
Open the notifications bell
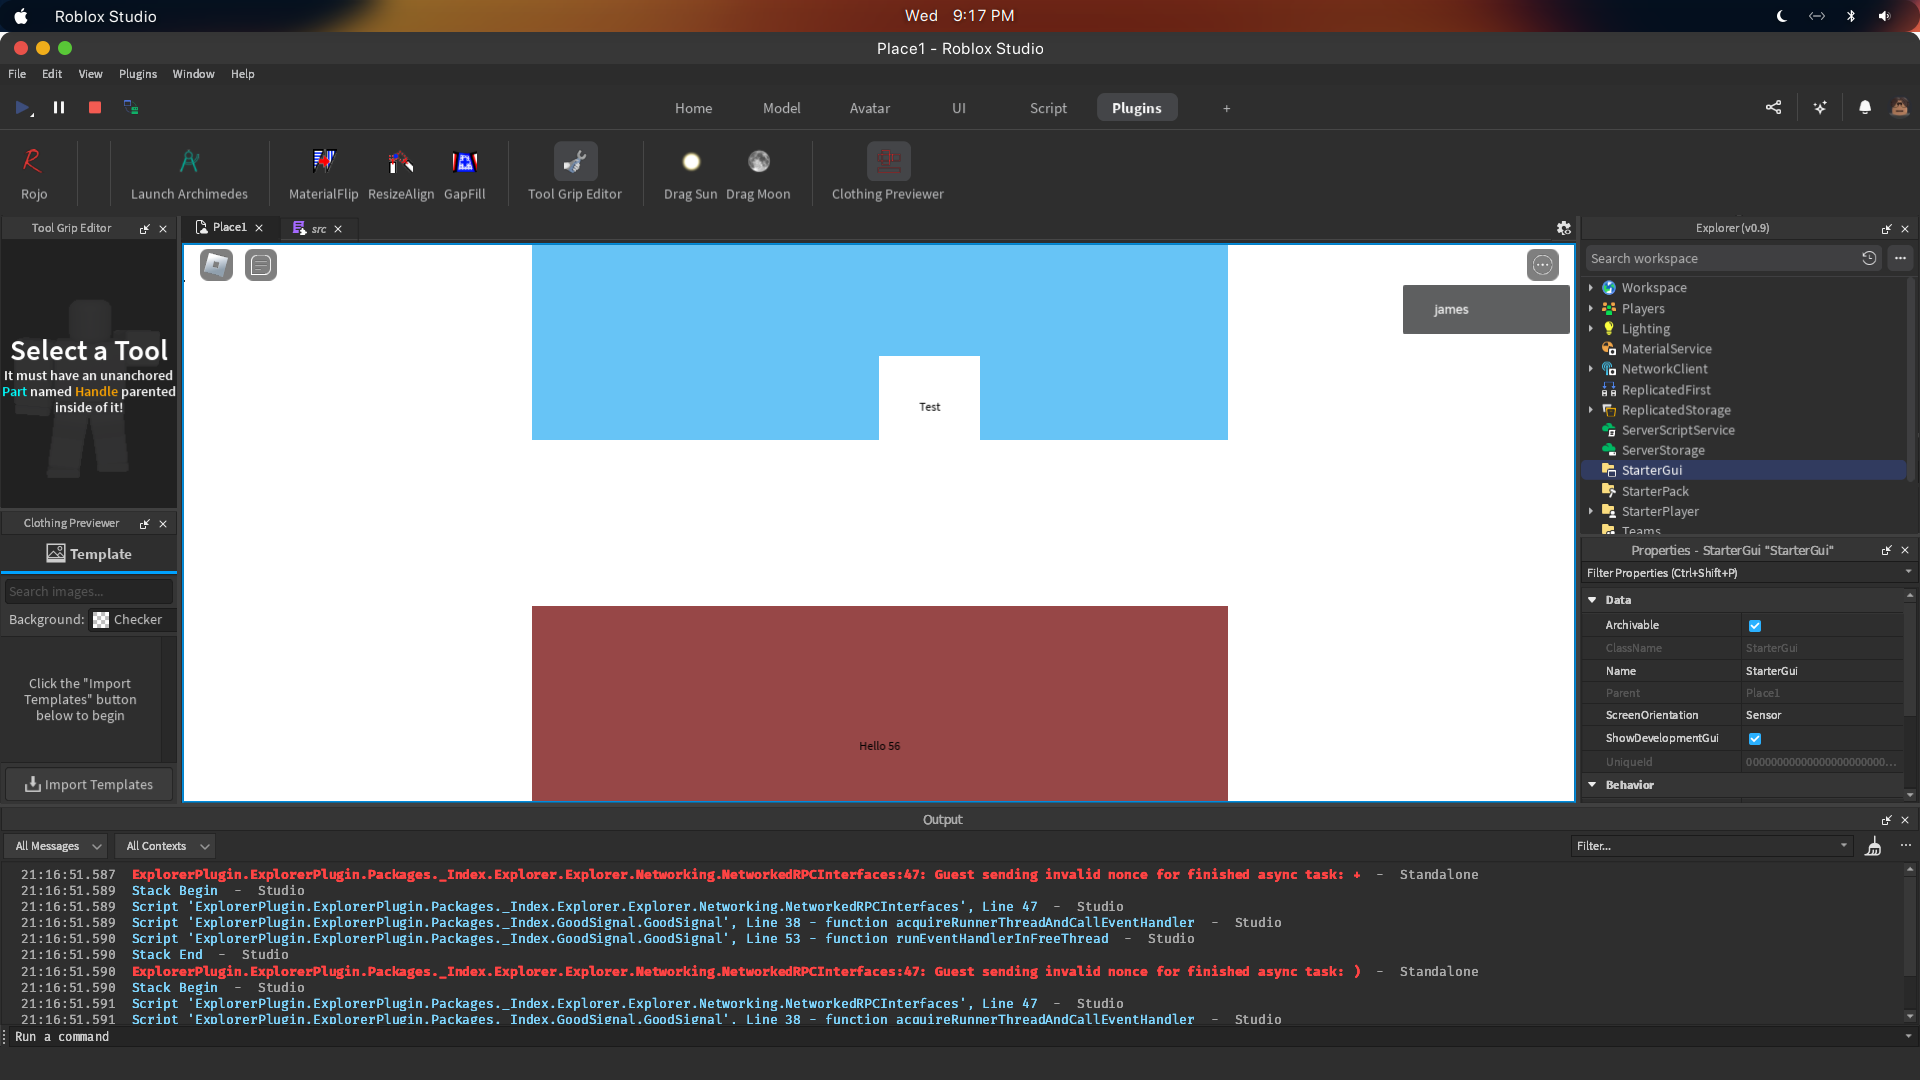pyautogui.click(x=1865, y=107)
